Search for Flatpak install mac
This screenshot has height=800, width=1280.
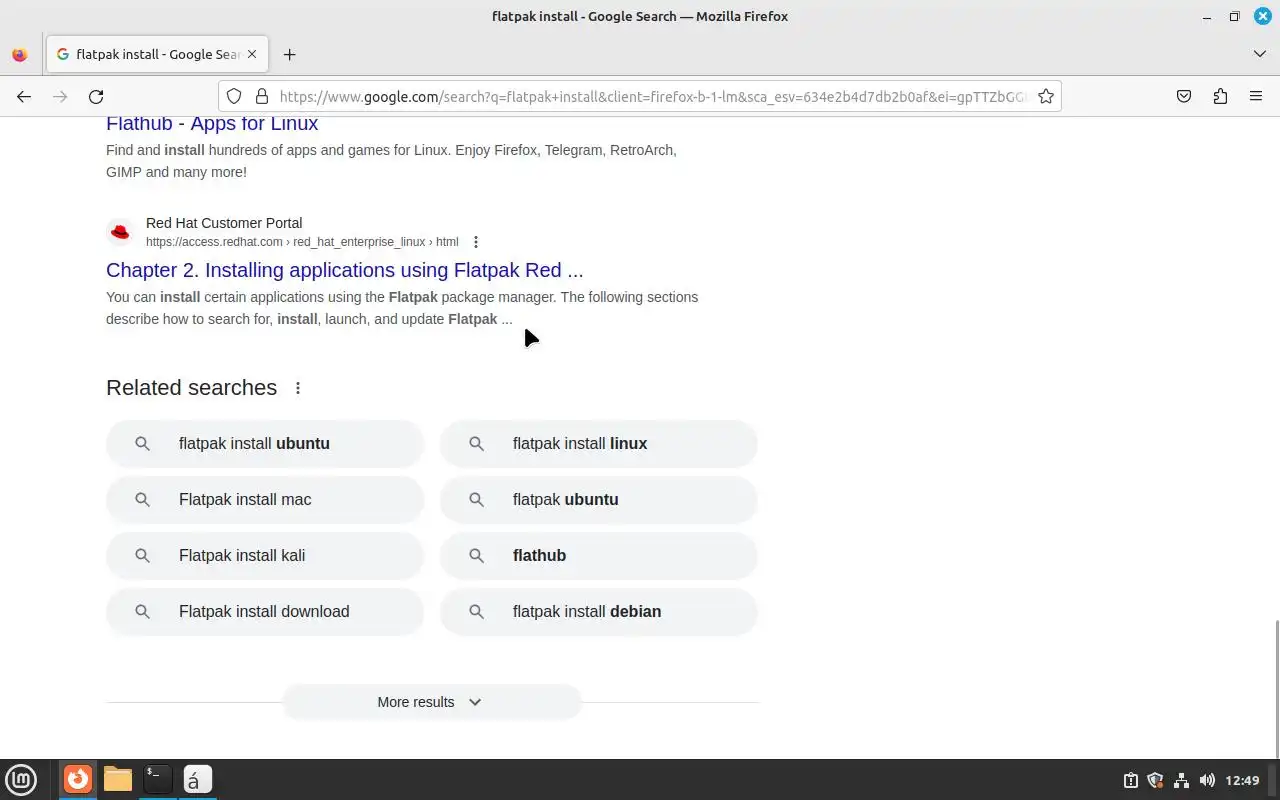pyautogui.click(x=265, y=499)
